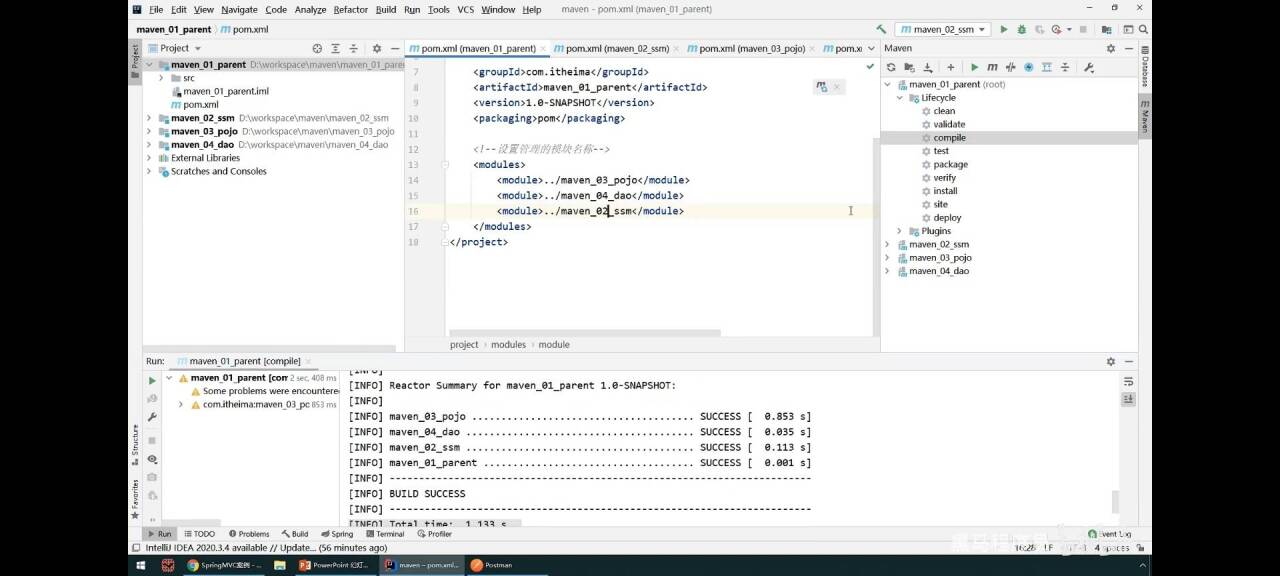This screenshot has width=1280, height=576.
Task: Select Opened File target icon in Project panel
Action: point(317,48)
